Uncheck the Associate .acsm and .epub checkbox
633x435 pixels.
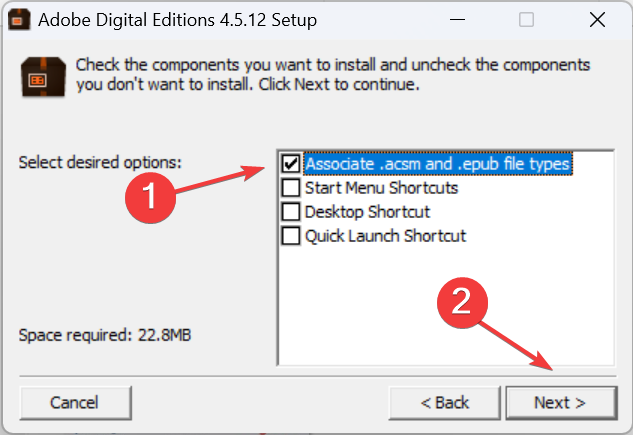[x=291, y=163]
